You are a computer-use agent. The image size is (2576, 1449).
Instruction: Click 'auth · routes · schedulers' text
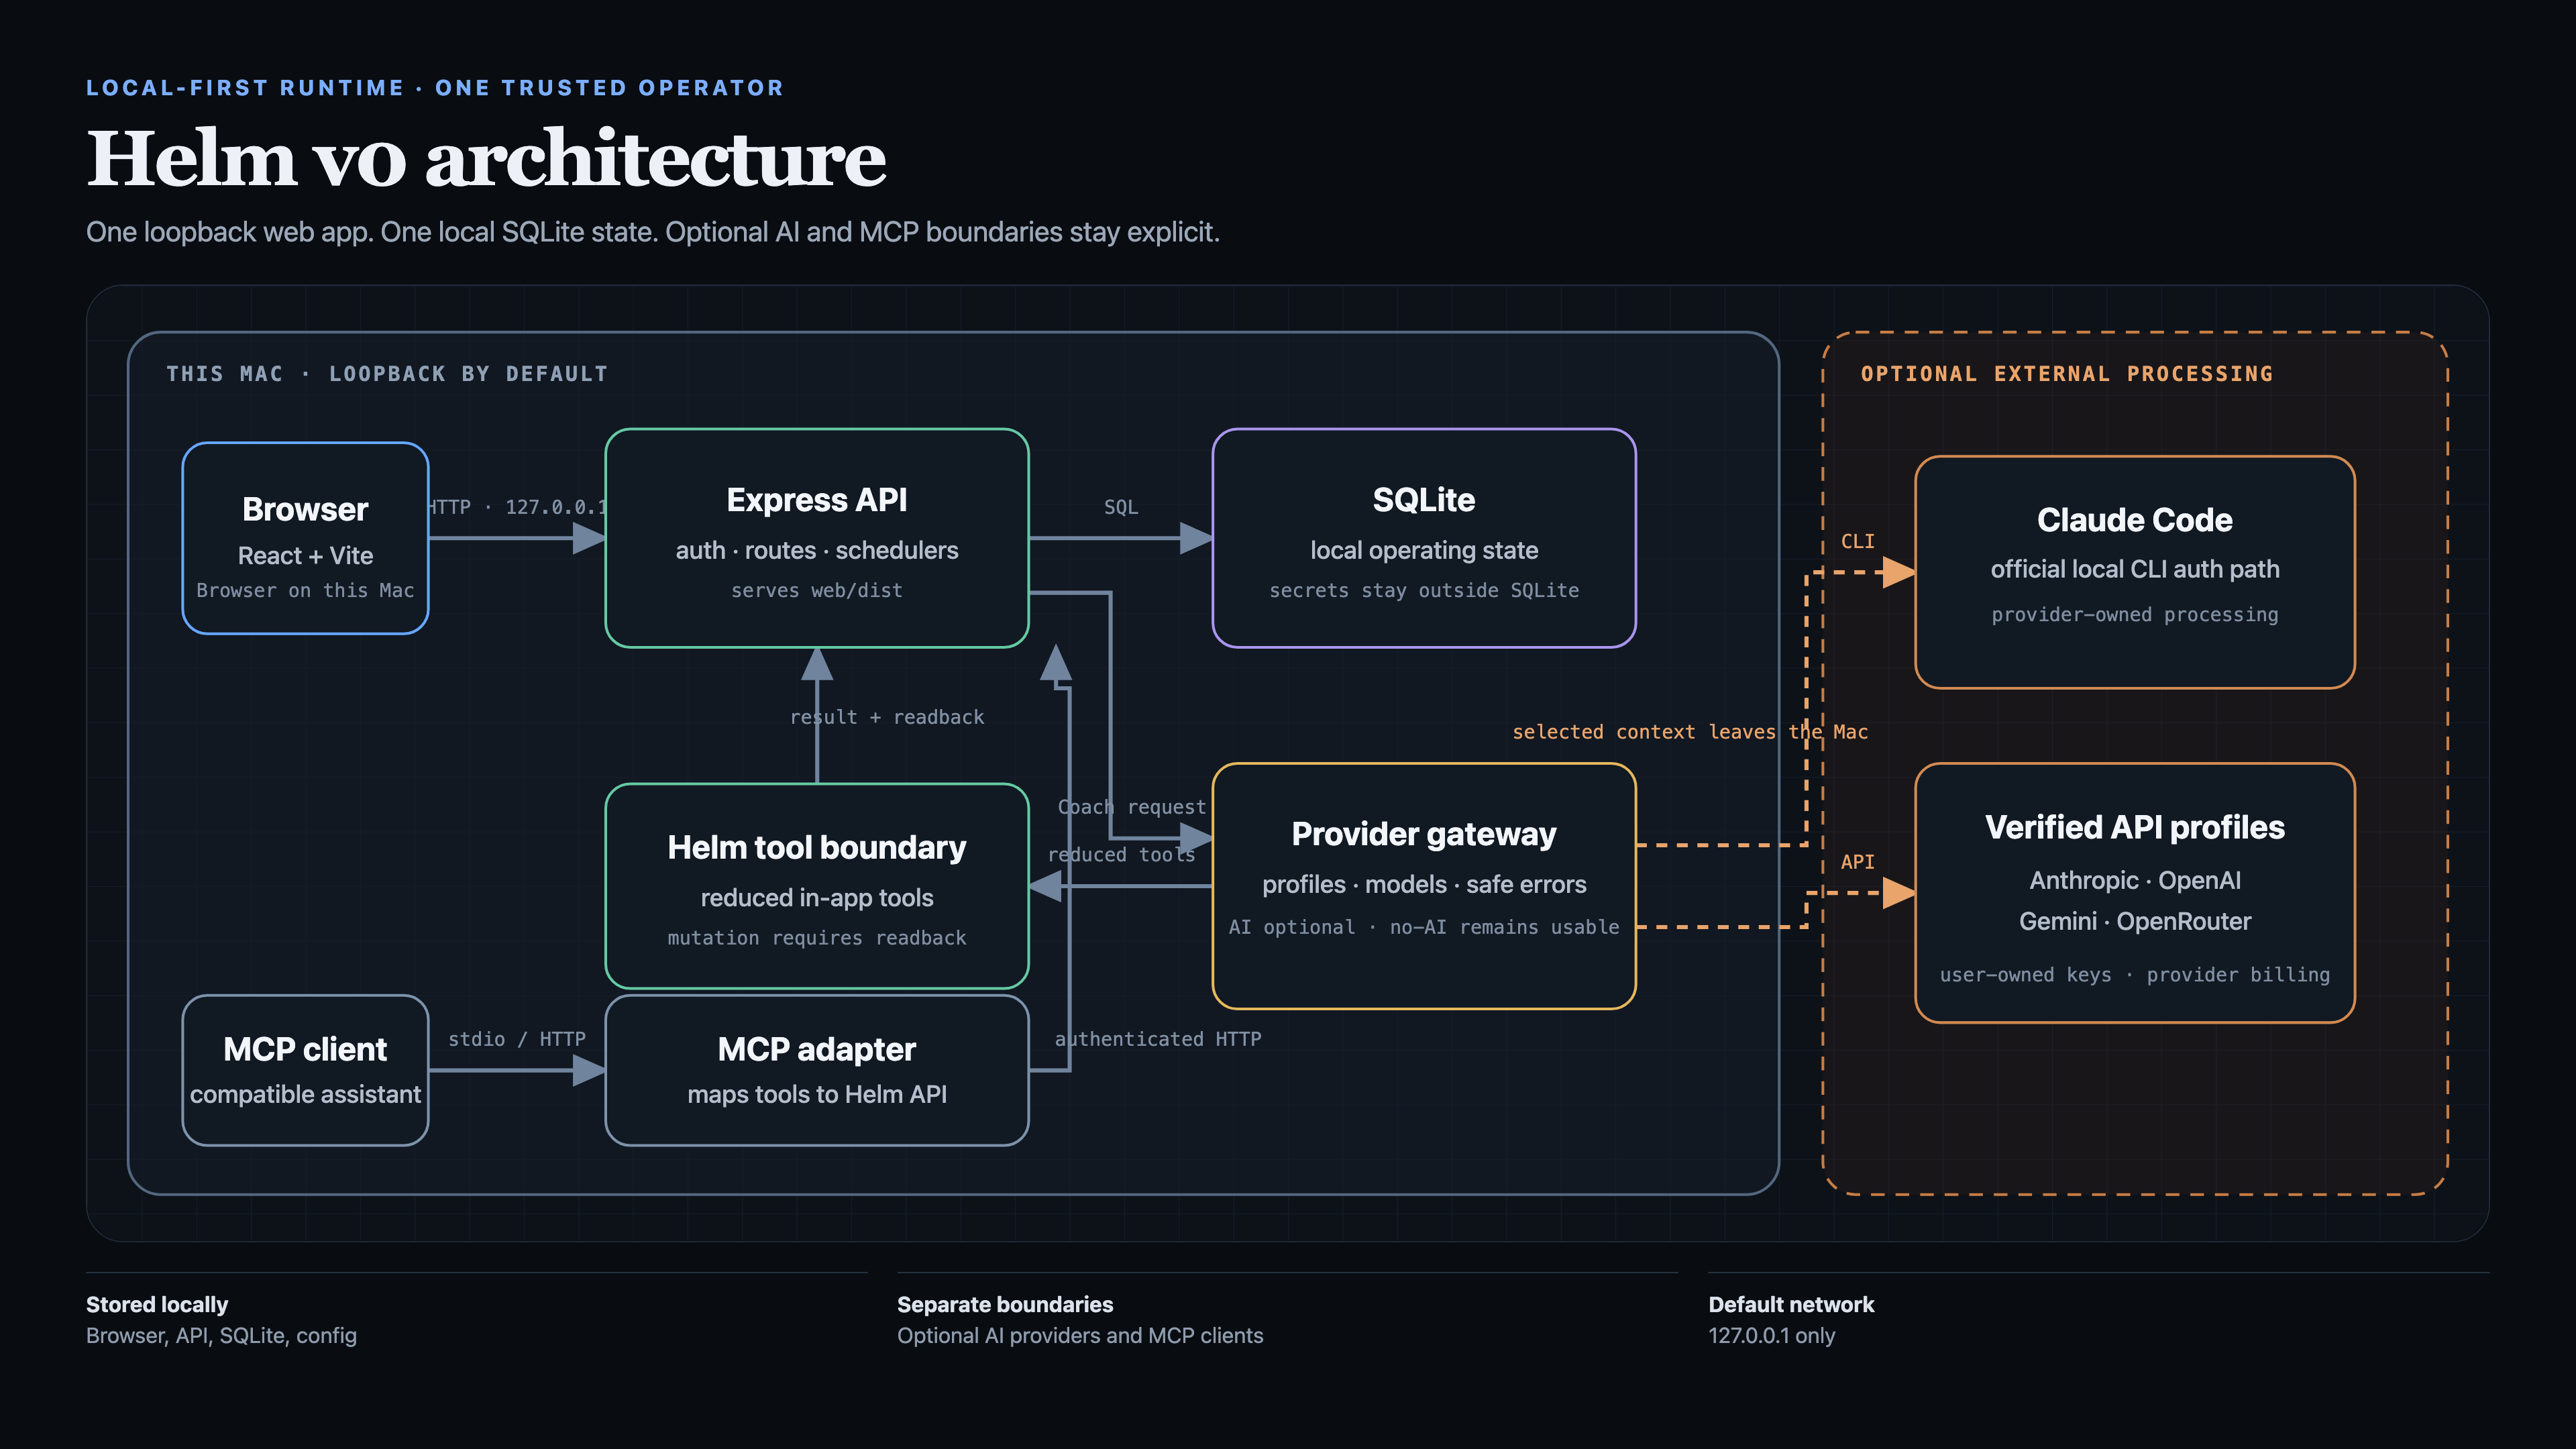(x=817, y=550)
